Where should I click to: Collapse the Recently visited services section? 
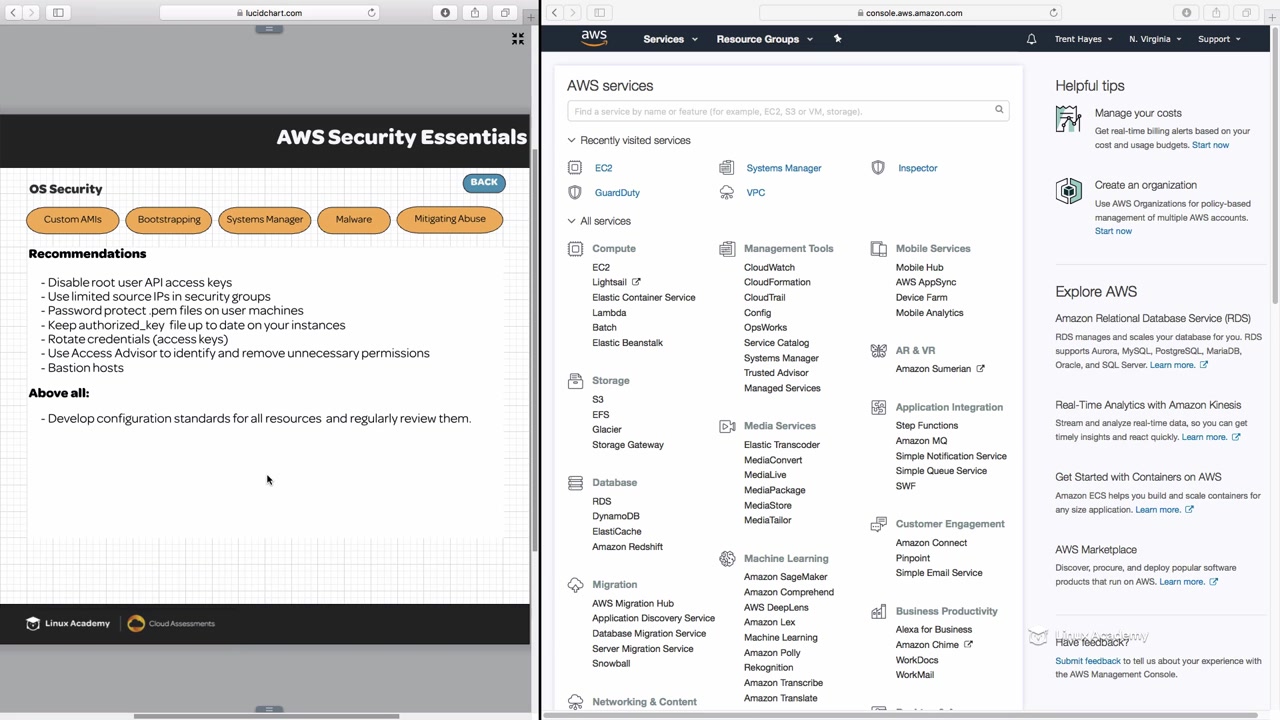(x=572, y=140)
